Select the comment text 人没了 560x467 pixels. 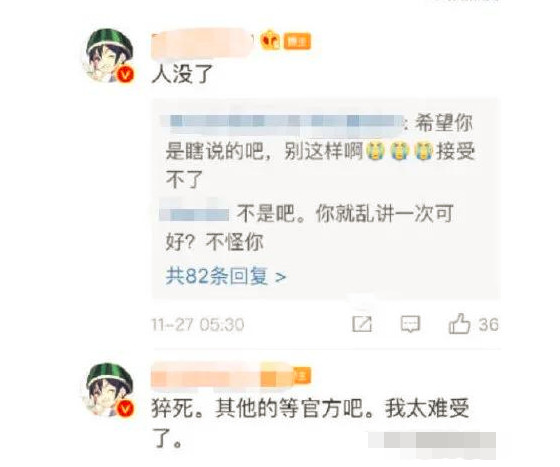tap(182, 74)
